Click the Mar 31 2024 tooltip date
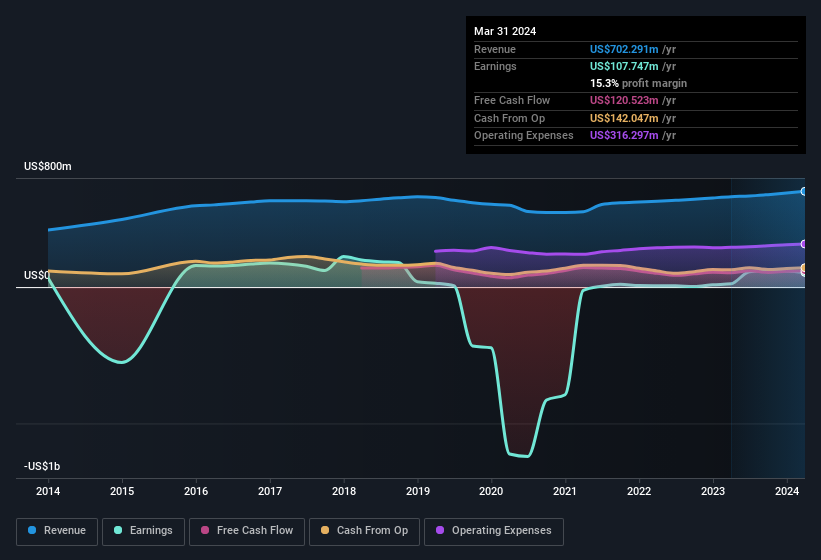The image size is (821, 560). click(x=505, y=31)
